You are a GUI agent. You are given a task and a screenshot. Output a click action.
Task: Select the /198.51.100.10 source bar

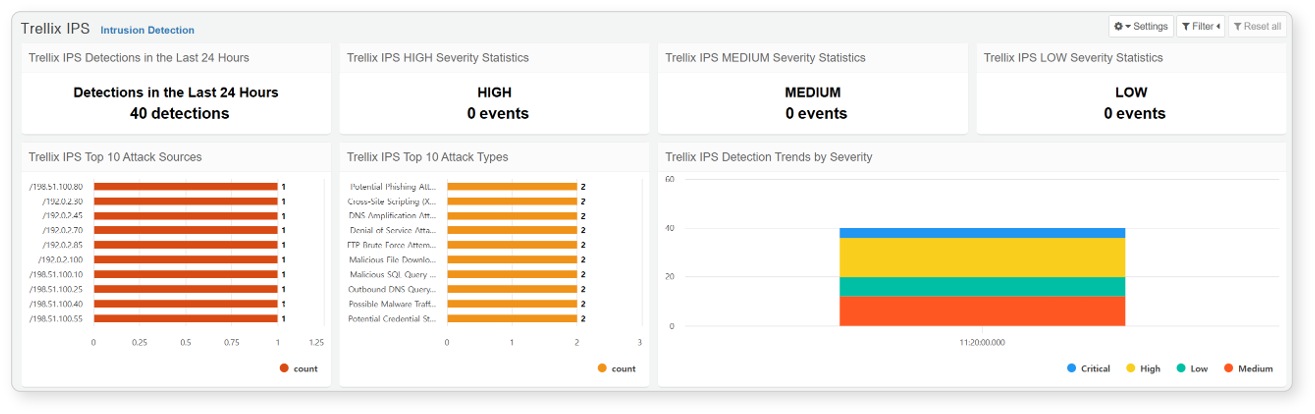click(x=185, y=274)
